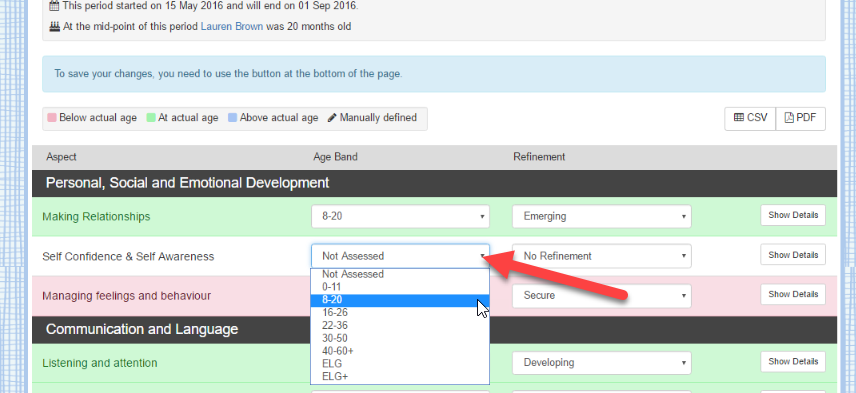Open the Making Relationships age band dropdown
Image resolution: width=856 pixels, height=393 pixels.
pos(400,216)
